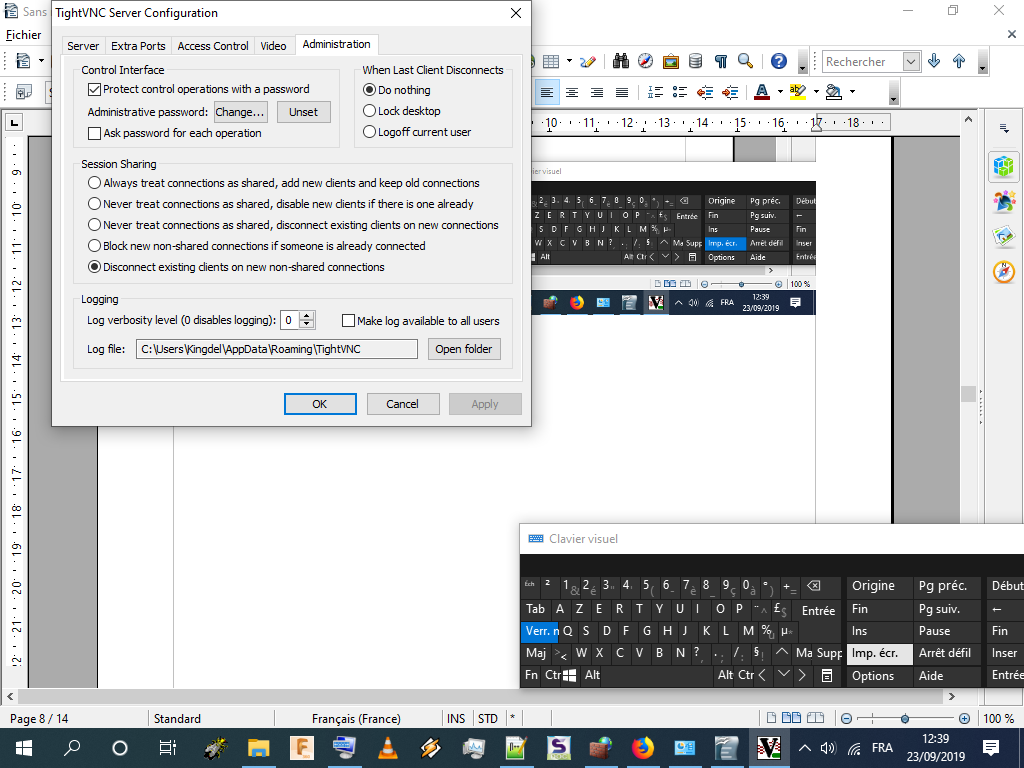Open LibreOffice Help question mark icon
Viewport: 1024px width, 768px height.
click(778, 61)
